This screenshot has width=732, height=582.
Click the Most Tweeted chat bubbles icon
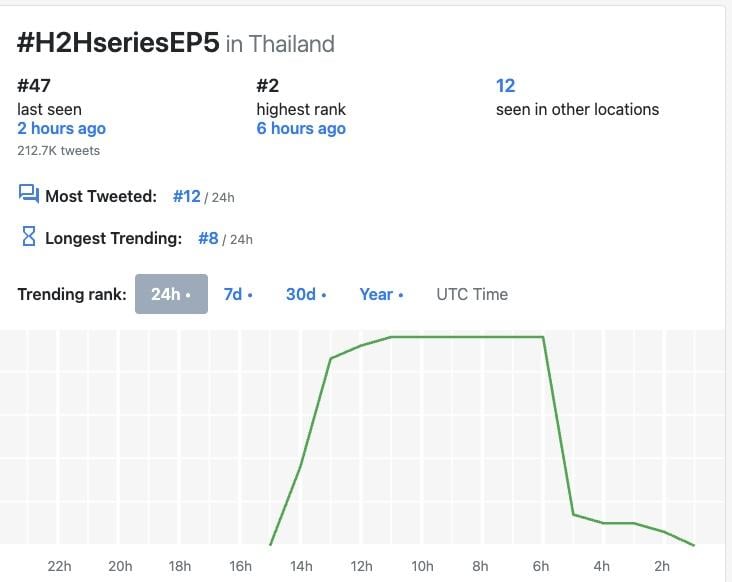pos(28,195)
